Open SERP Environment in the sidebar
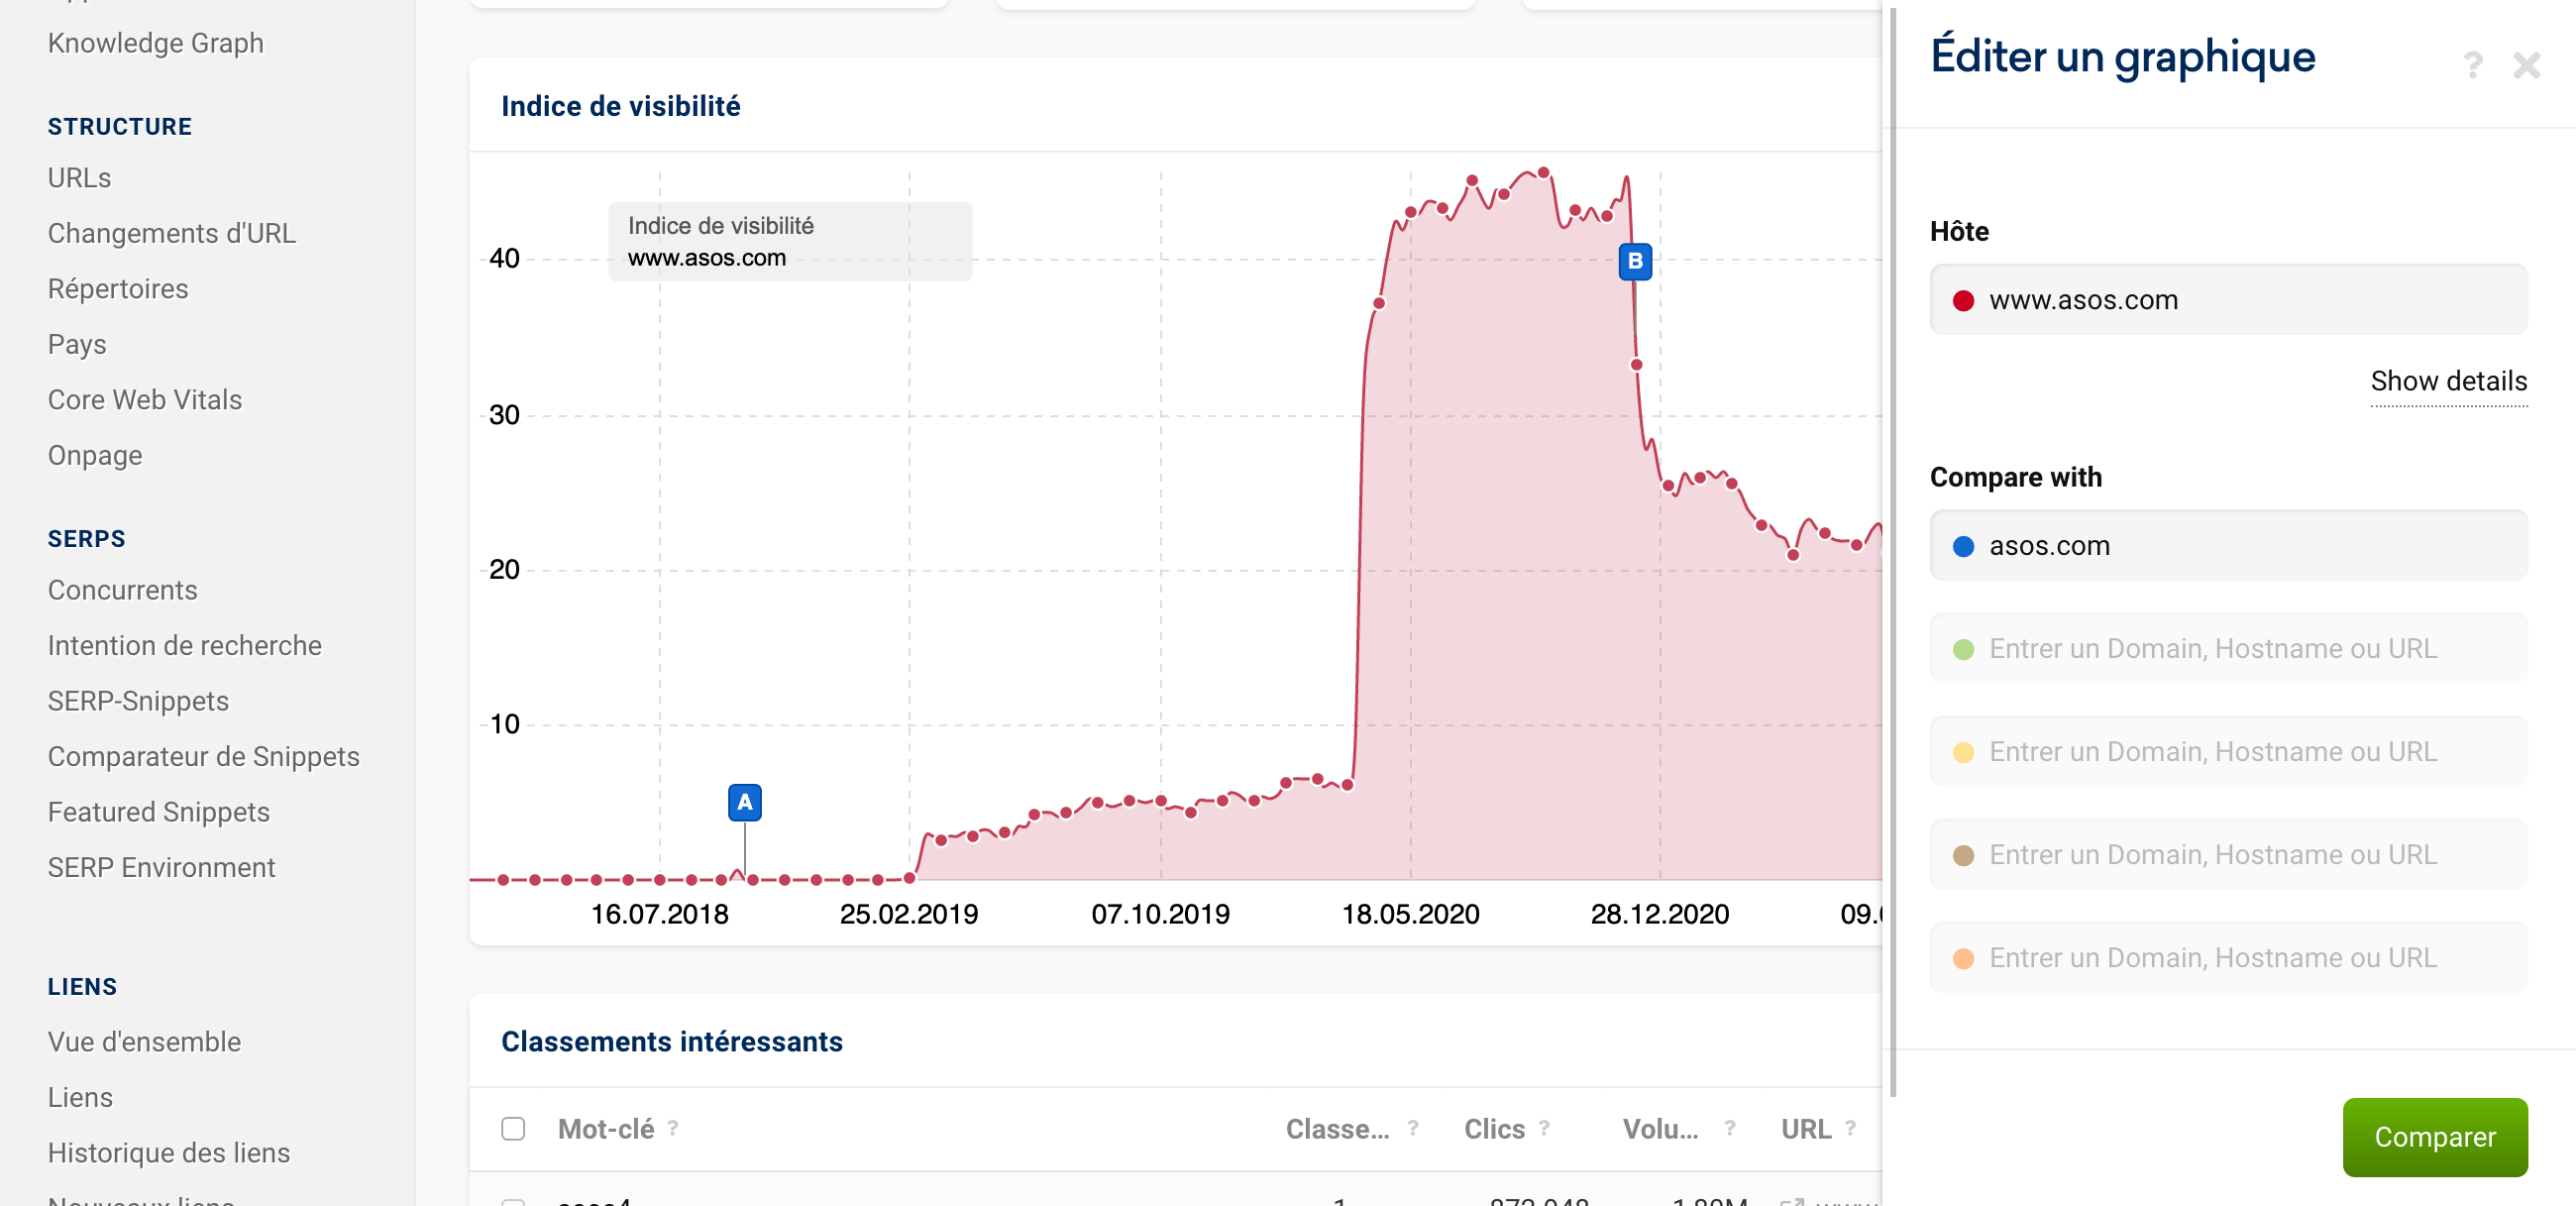 point(162,868)
